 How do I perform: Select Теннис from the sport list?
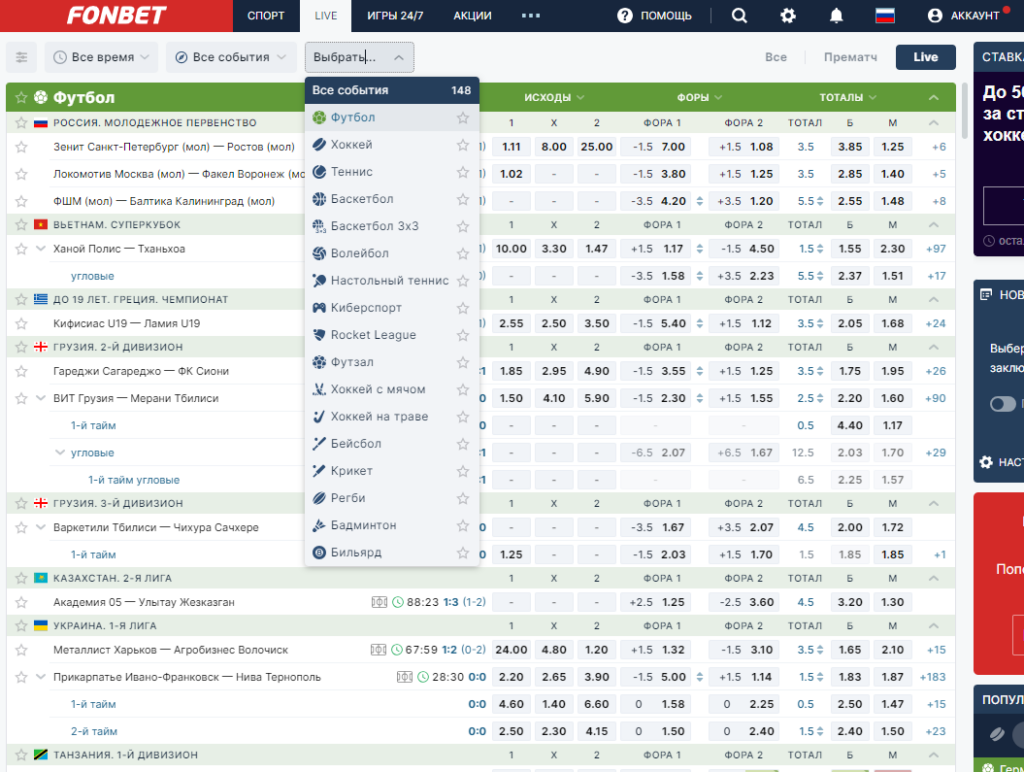(x=351, y=172)
